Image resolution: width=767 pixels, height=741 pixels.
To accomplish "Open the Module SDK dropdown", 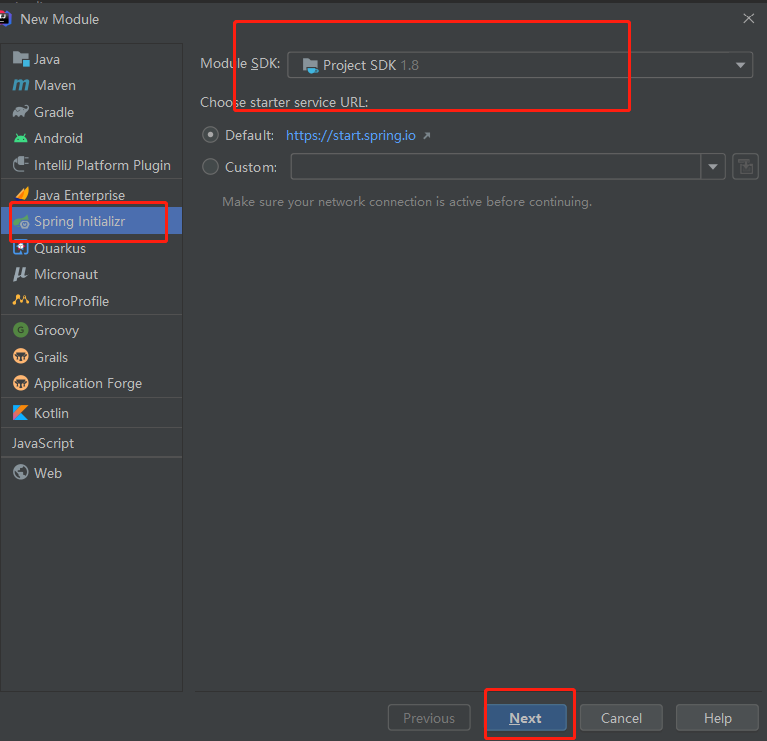I will pos(520,65).
